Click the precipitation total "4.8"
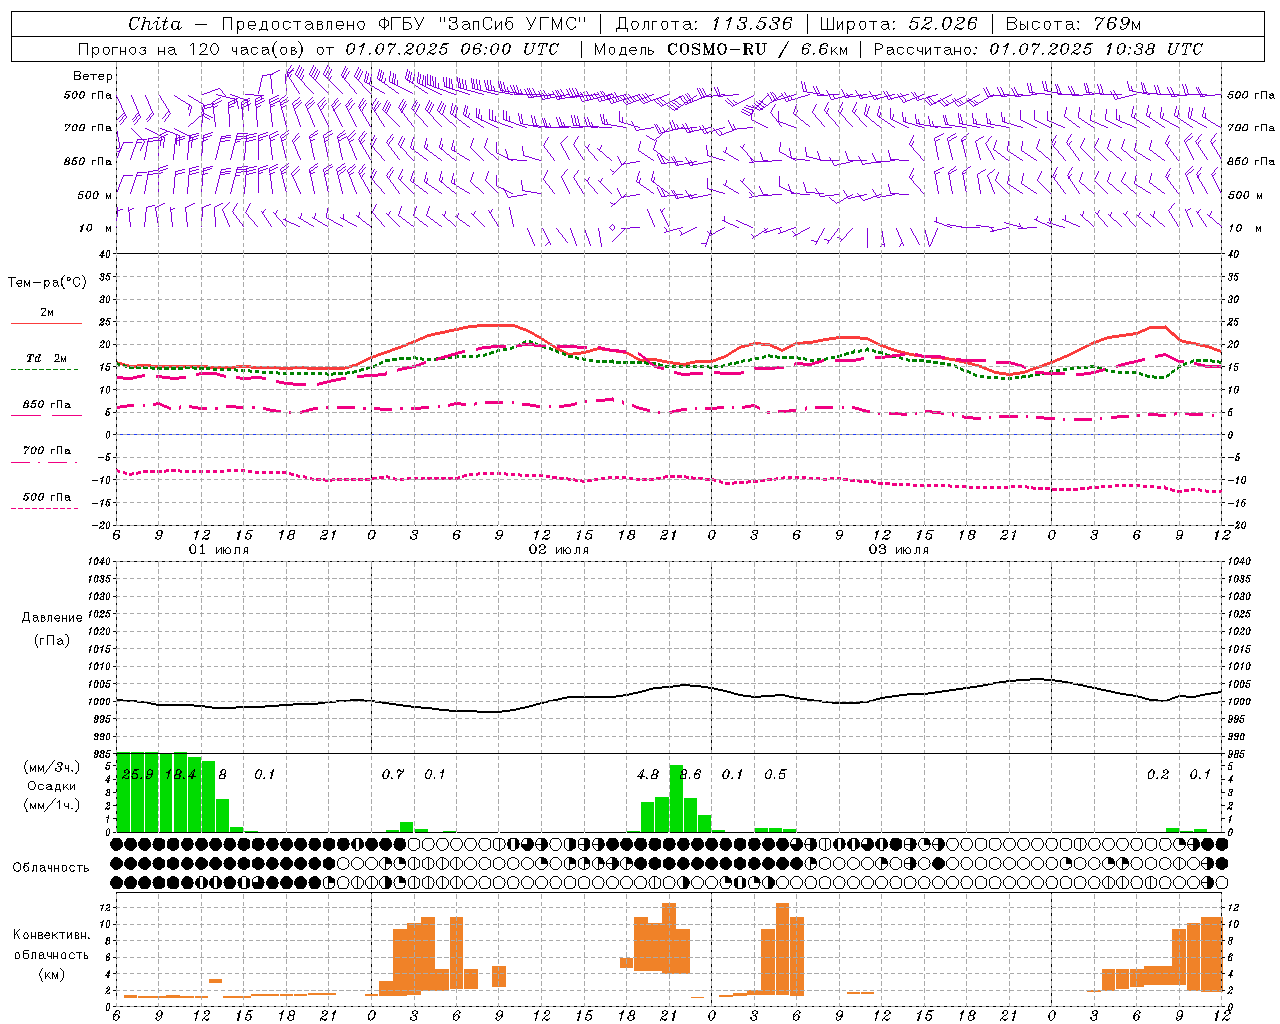 [648, 774]
